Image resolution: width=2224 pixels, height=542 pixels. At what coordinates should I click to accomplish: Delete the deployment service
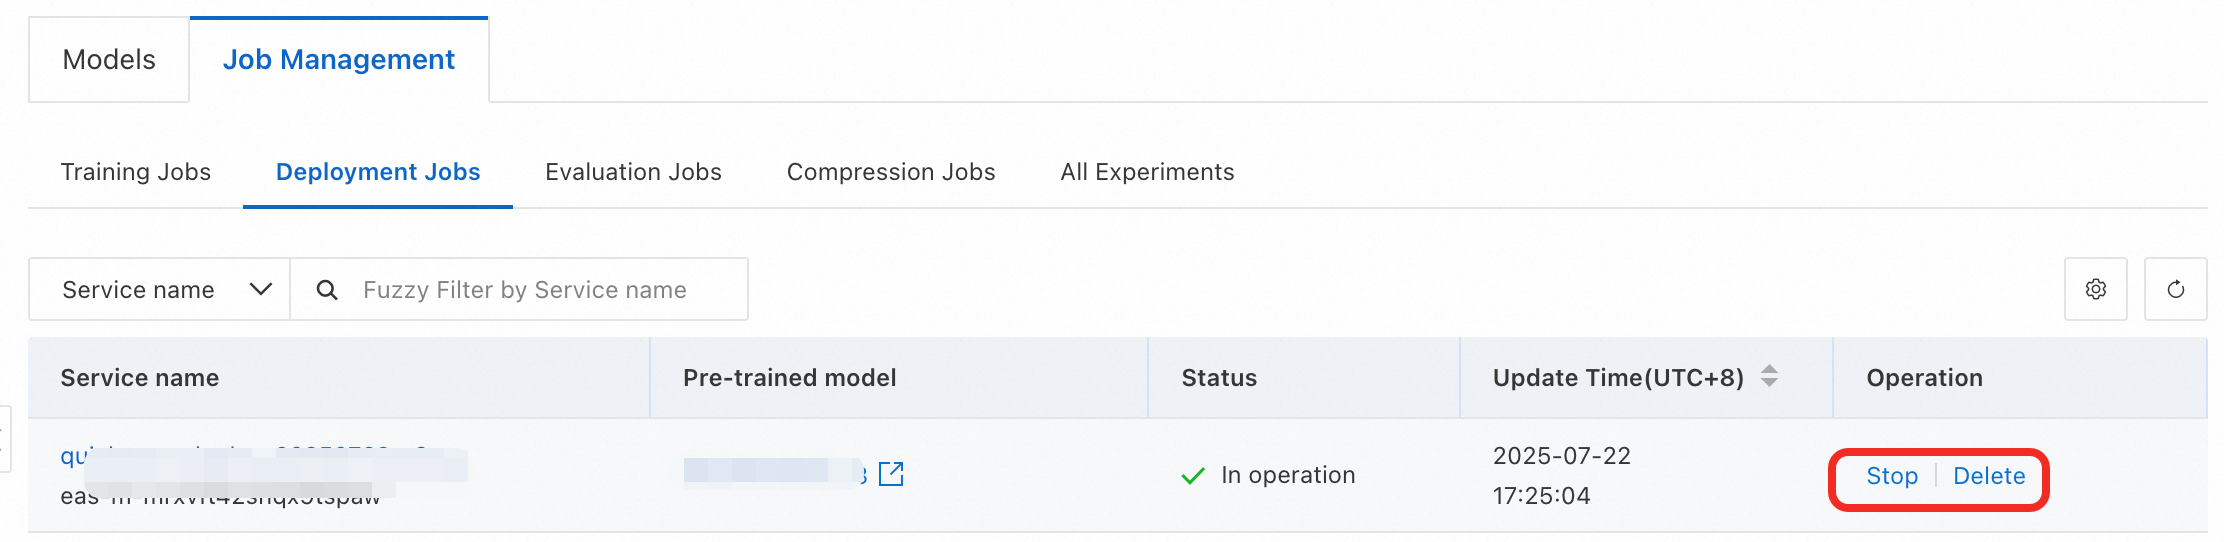[1989, 476]
